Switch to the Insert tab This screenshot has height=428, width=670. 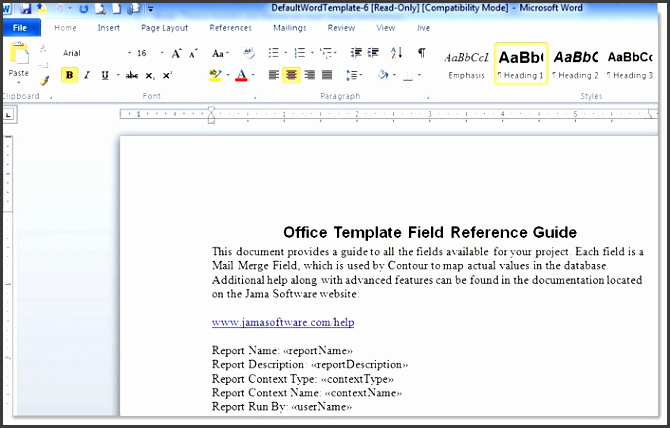pyautogui.click(x=109, y=28)
